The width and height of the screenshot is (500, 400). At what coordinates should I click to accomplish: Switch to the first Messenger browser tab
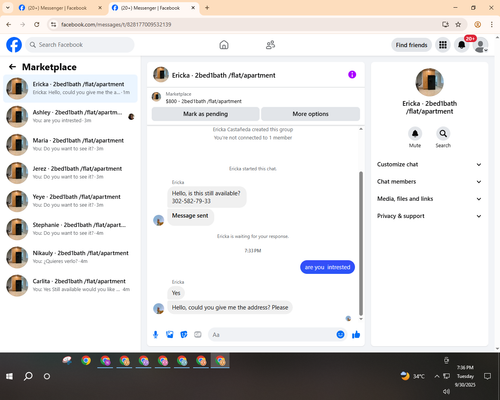[x=57, y=8]
